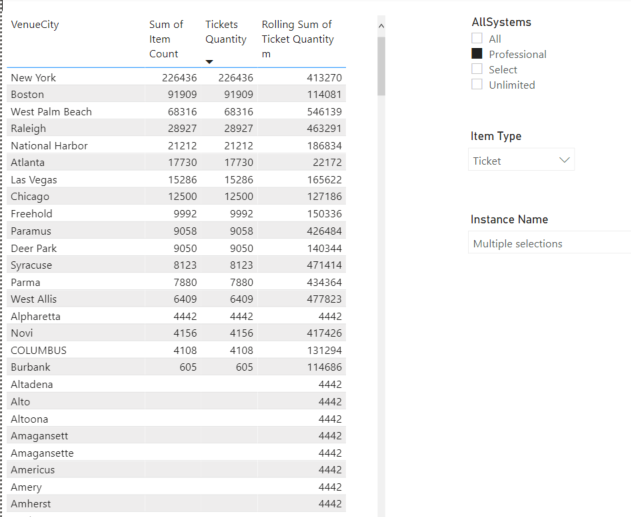Select the Raleigh city cell
Viewport: 631px width, 517px height.
[28, 129]
